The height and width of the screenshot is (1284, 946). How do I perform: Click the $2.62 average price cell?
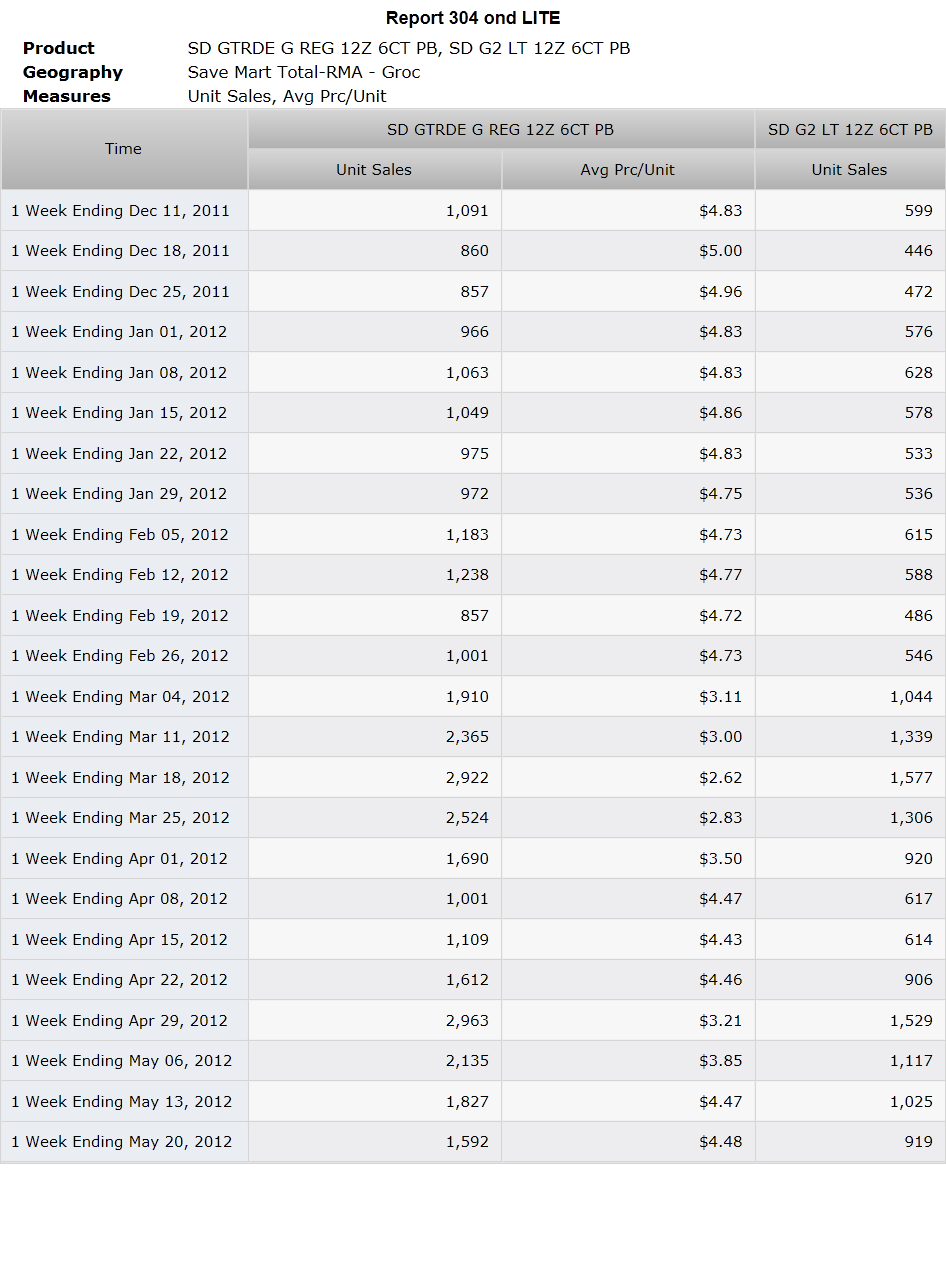point(628,777)
